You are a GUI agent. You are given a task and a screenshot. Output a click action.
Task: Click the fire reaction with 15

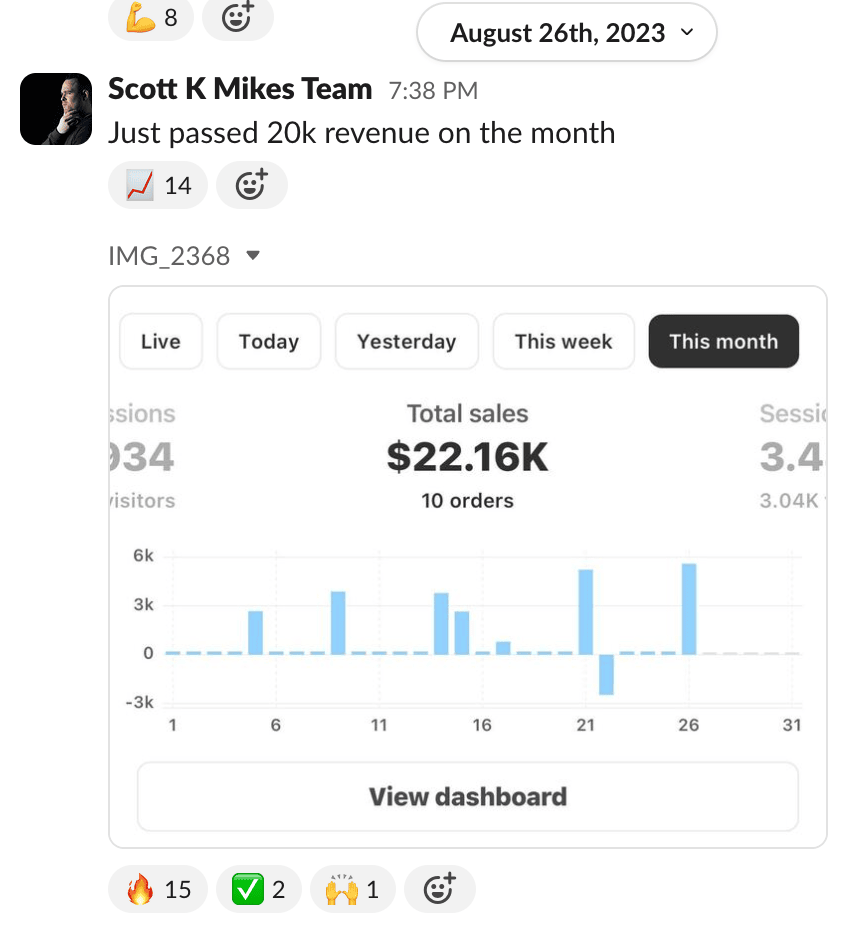pos(158,889)
